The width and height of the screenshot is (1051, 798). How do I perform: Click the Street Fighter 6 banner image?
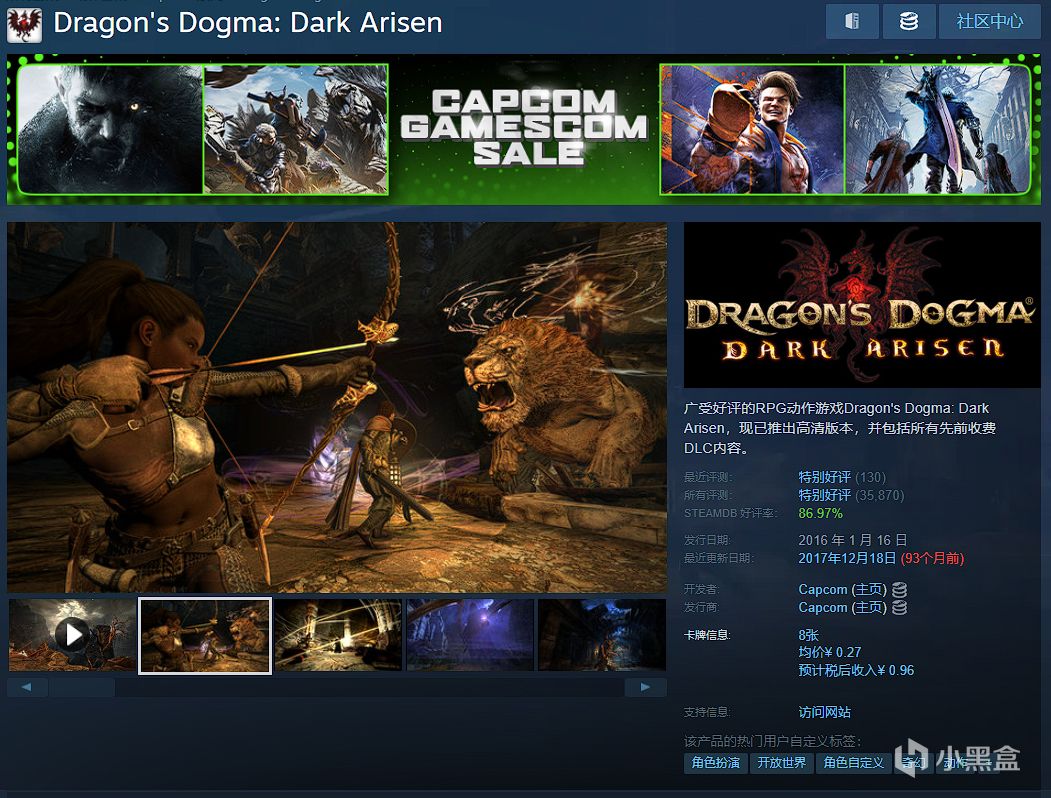752,129
